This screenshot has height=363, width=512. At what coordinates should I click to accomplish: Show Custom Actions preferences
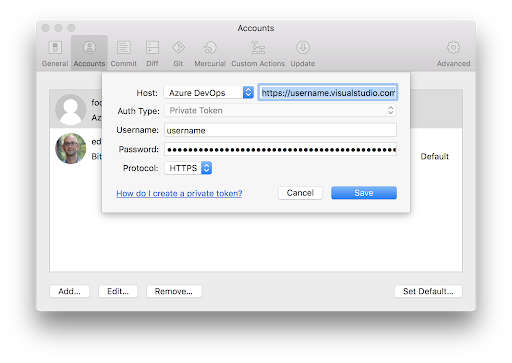tap(258, 53)
